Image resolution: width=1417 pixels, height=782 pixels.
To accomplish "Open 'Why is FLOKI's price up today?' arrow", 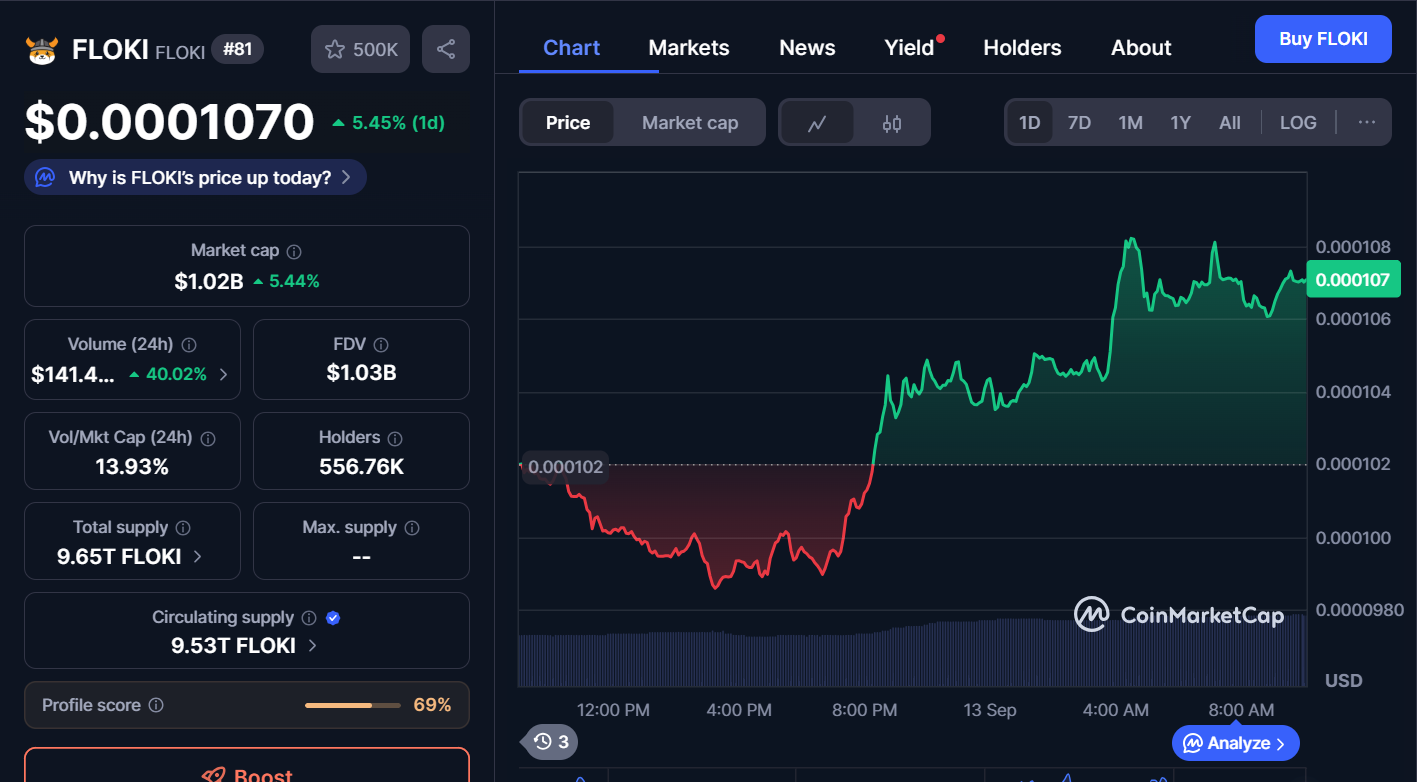I will coord(346,178).
